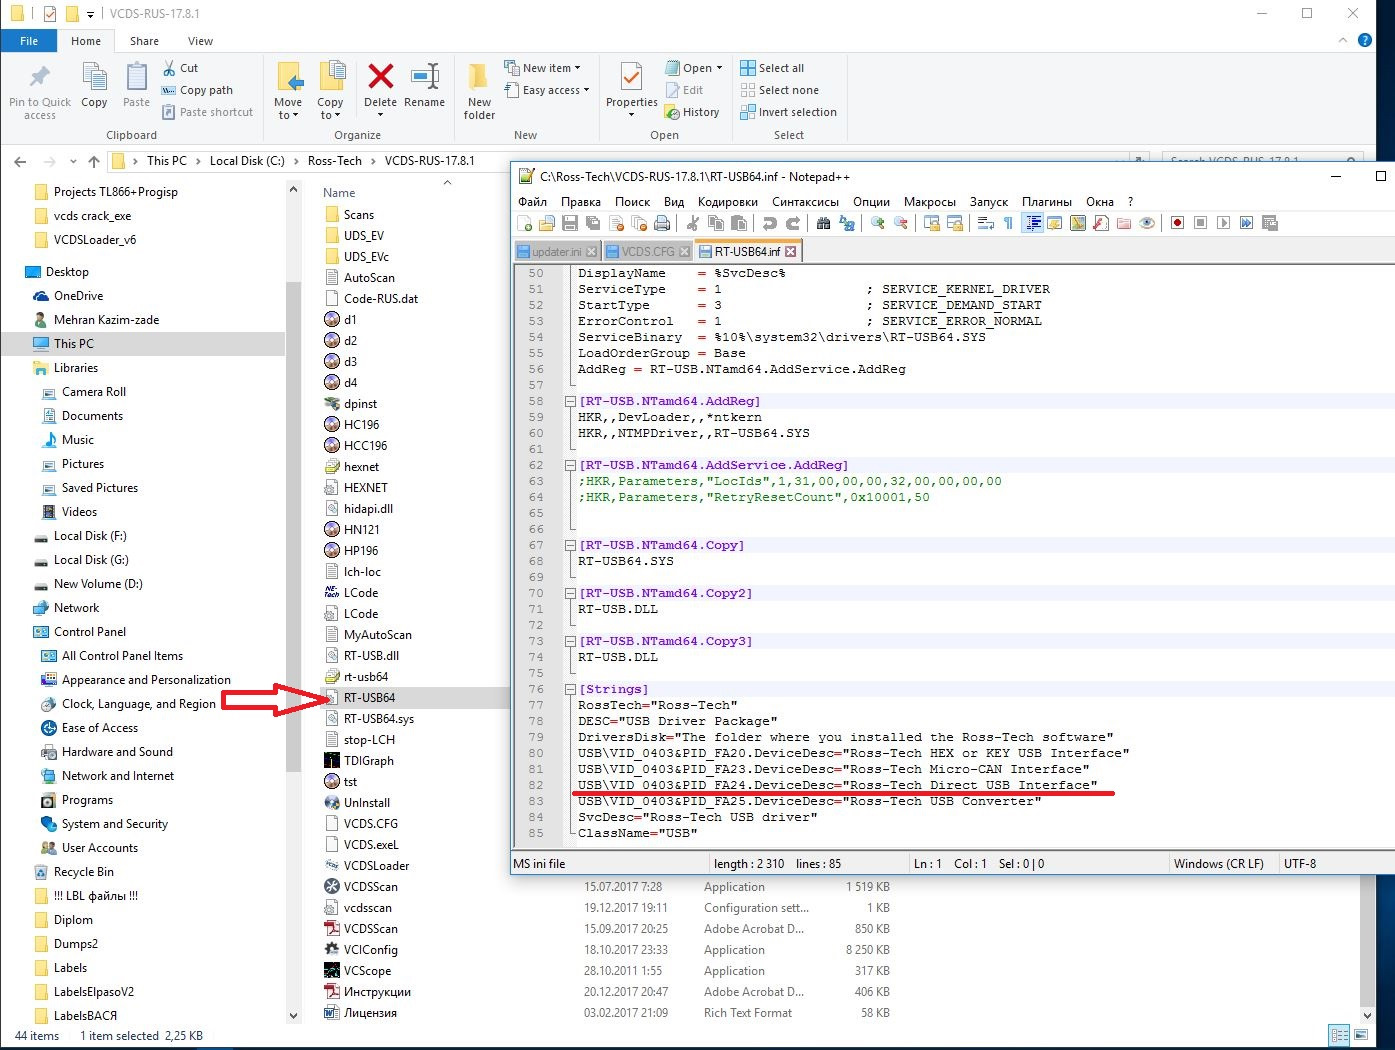Save recorded macro icon in Notepad++
The image size is (1395, 1050).
[1270, 223]
